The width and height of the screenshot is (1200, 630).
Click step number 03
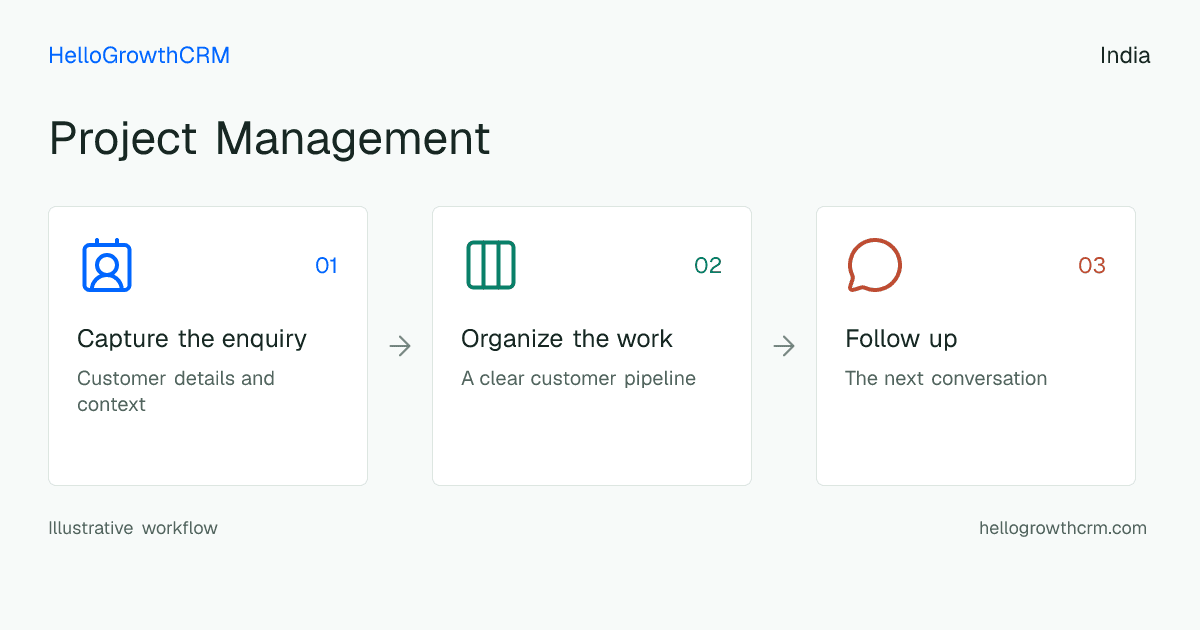click(1092, 265)
